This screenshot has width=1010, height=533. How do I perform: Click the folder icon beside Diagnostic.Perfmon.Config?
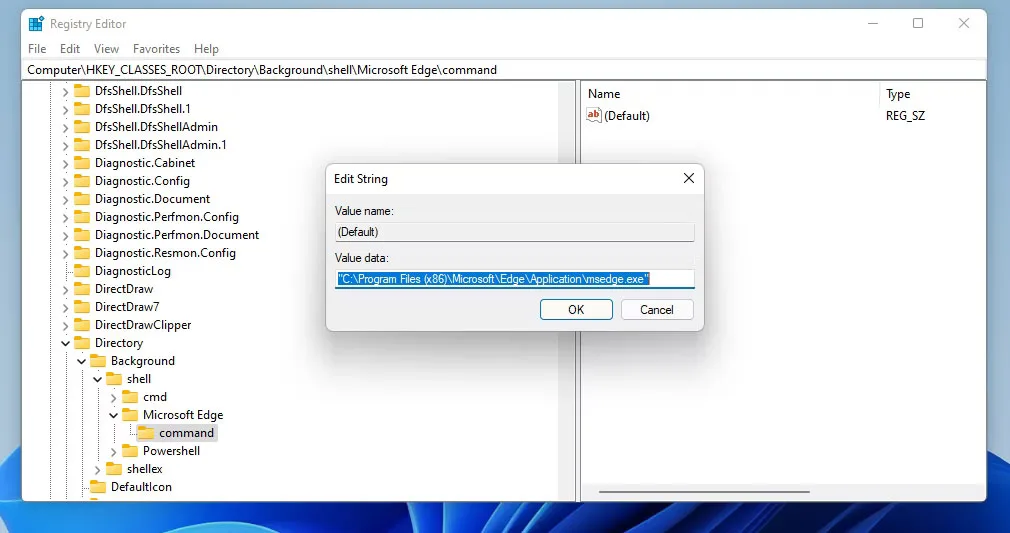pyautogui.click(x=82, y=217)
